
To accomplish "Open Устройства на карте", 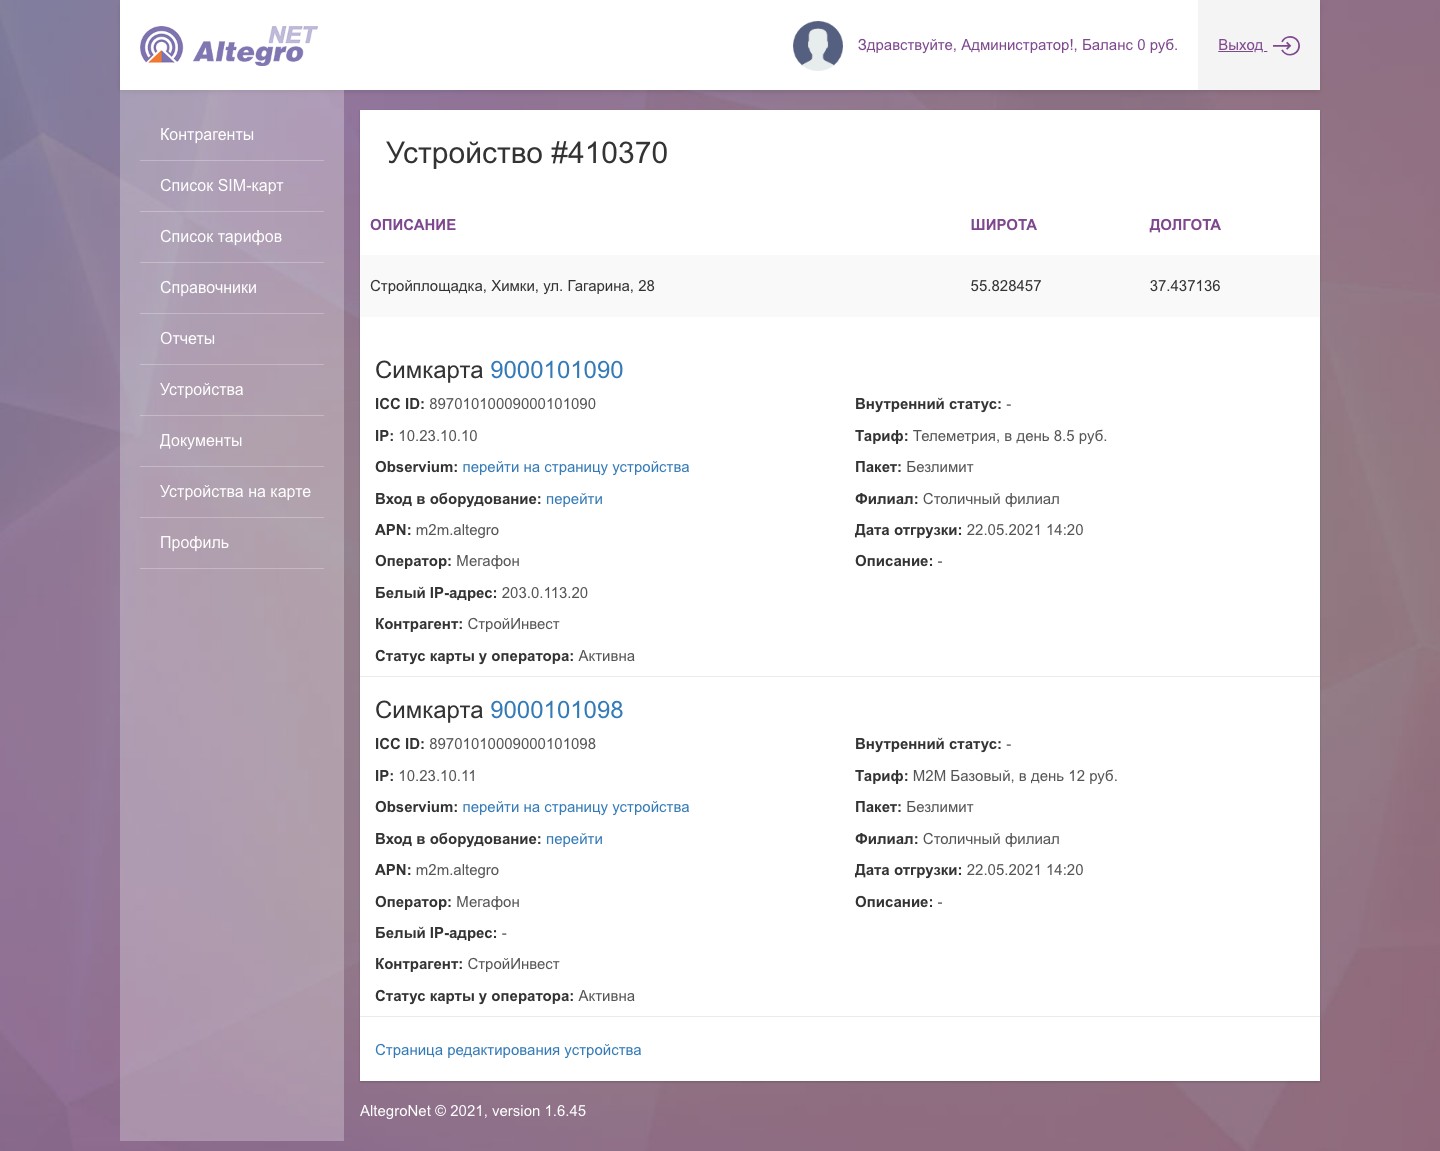I will 235,492.
